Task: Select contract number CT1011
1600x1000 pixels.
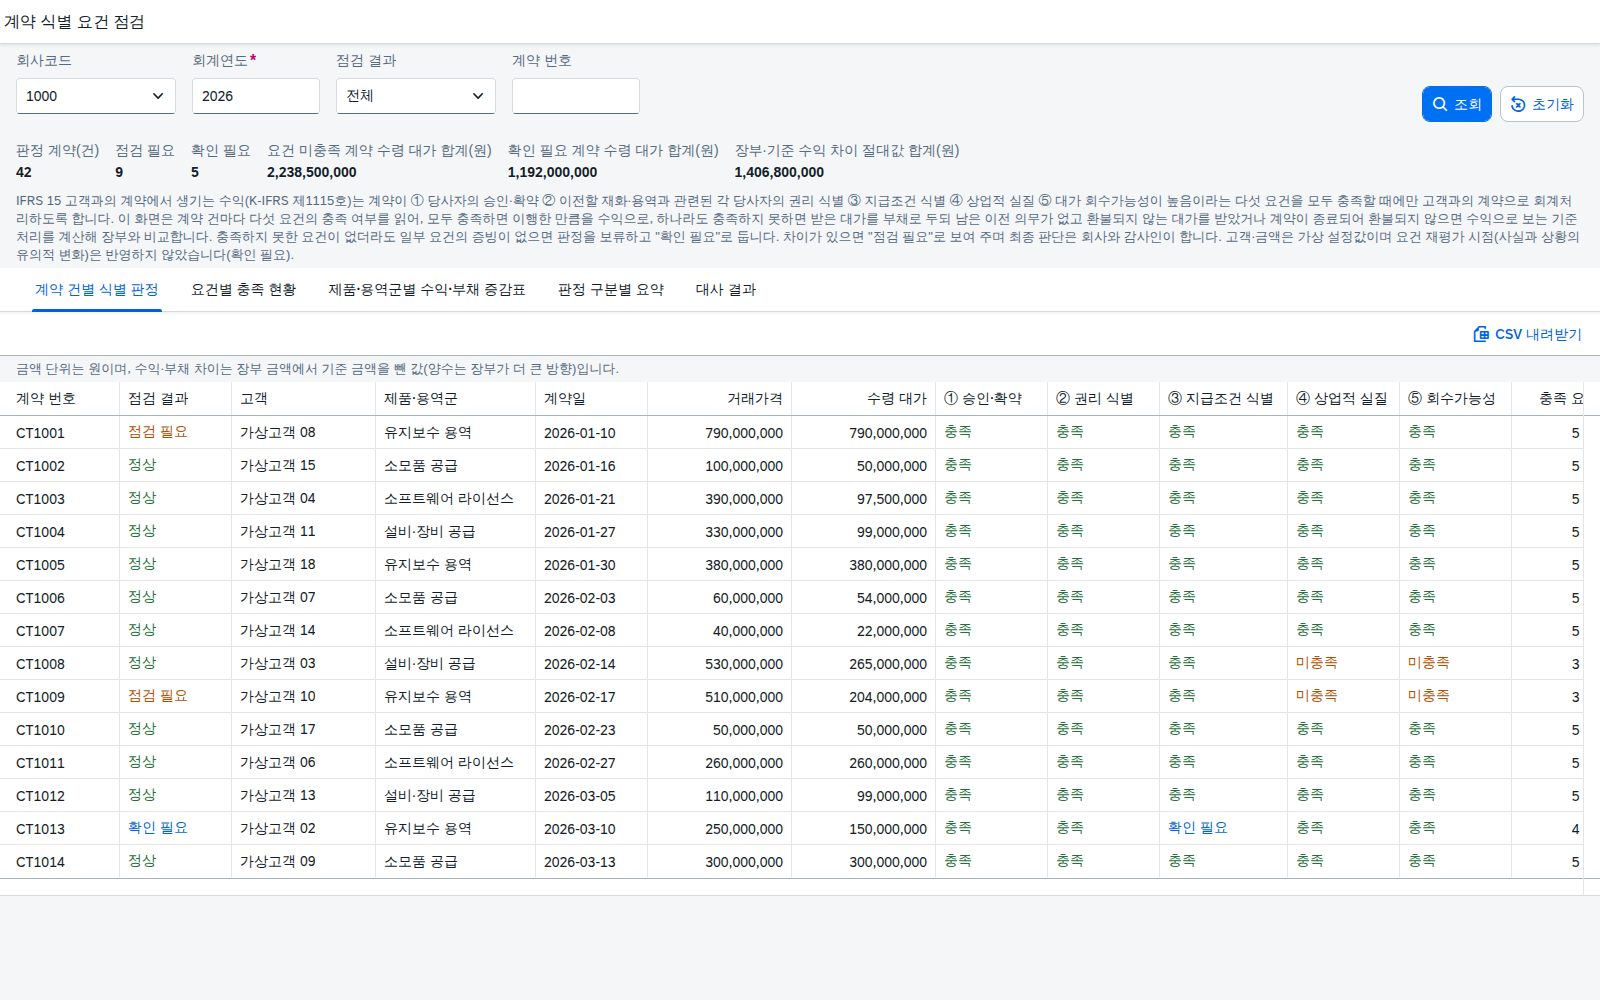Action: [x=40, y=763]
